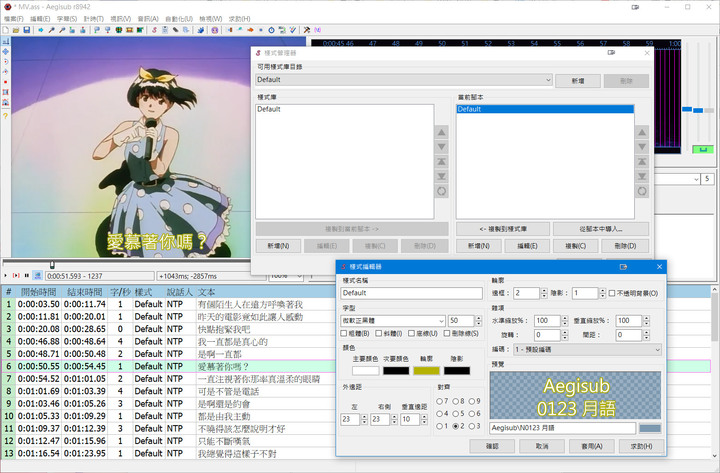Click catalog 新增 button in styles manager
Viewport: 720px width, 473px height.
pyautogui.click(x=578, y=81)
